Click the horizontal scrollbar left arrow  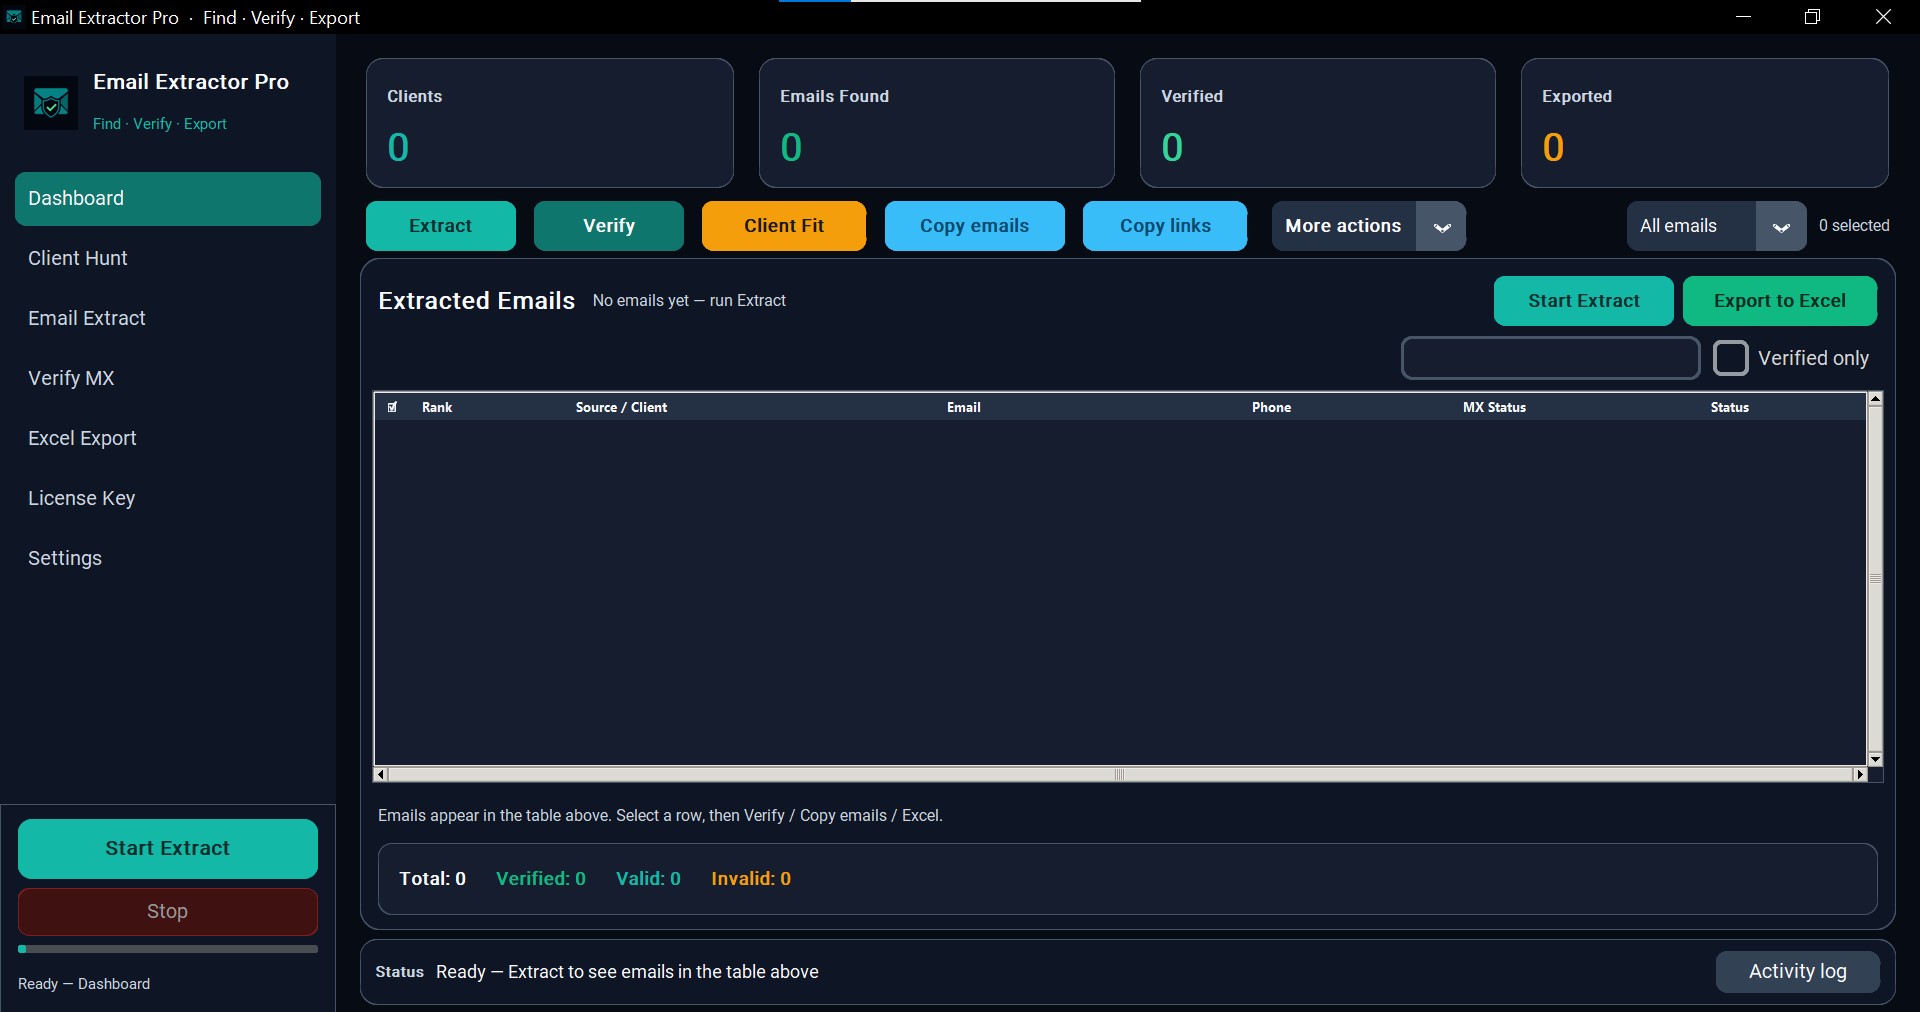[x=380, y=774]
